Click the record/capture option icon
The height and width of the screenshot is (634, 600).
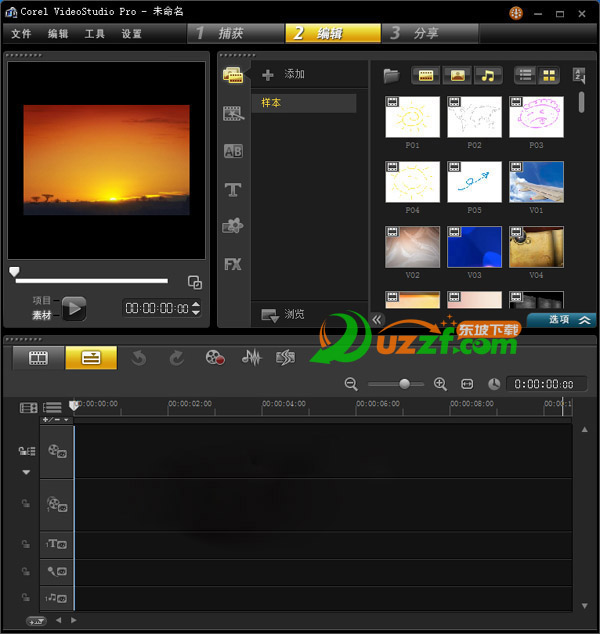coord(214,357)
